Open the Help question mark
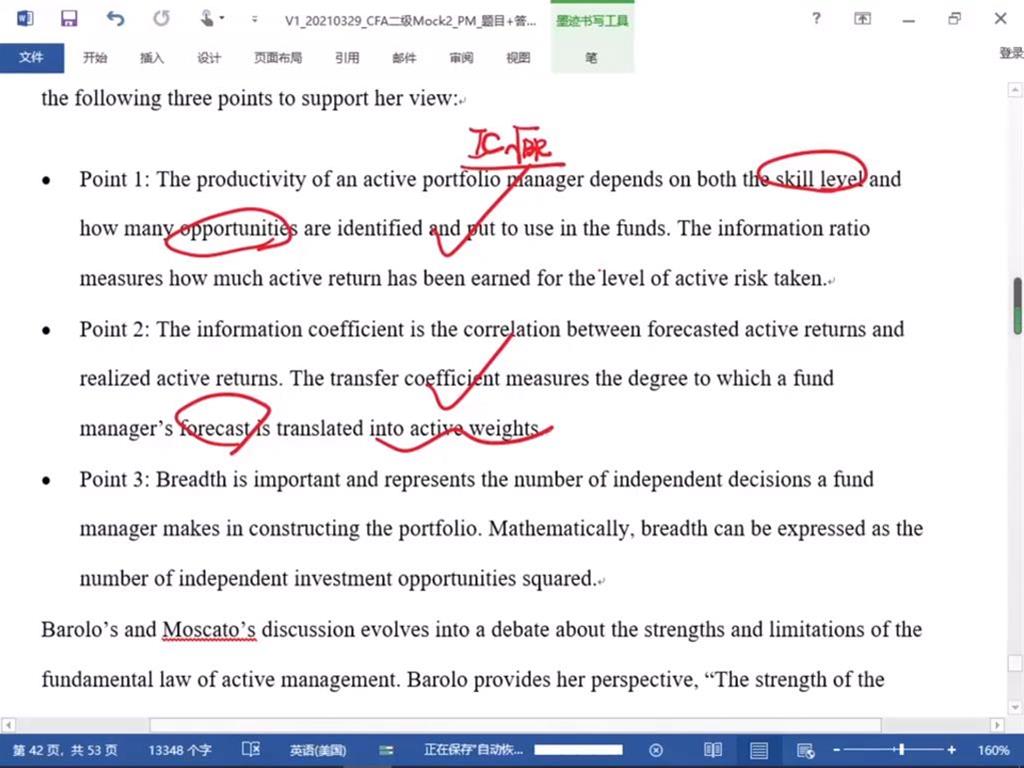1024x768 pixels. 816,18
